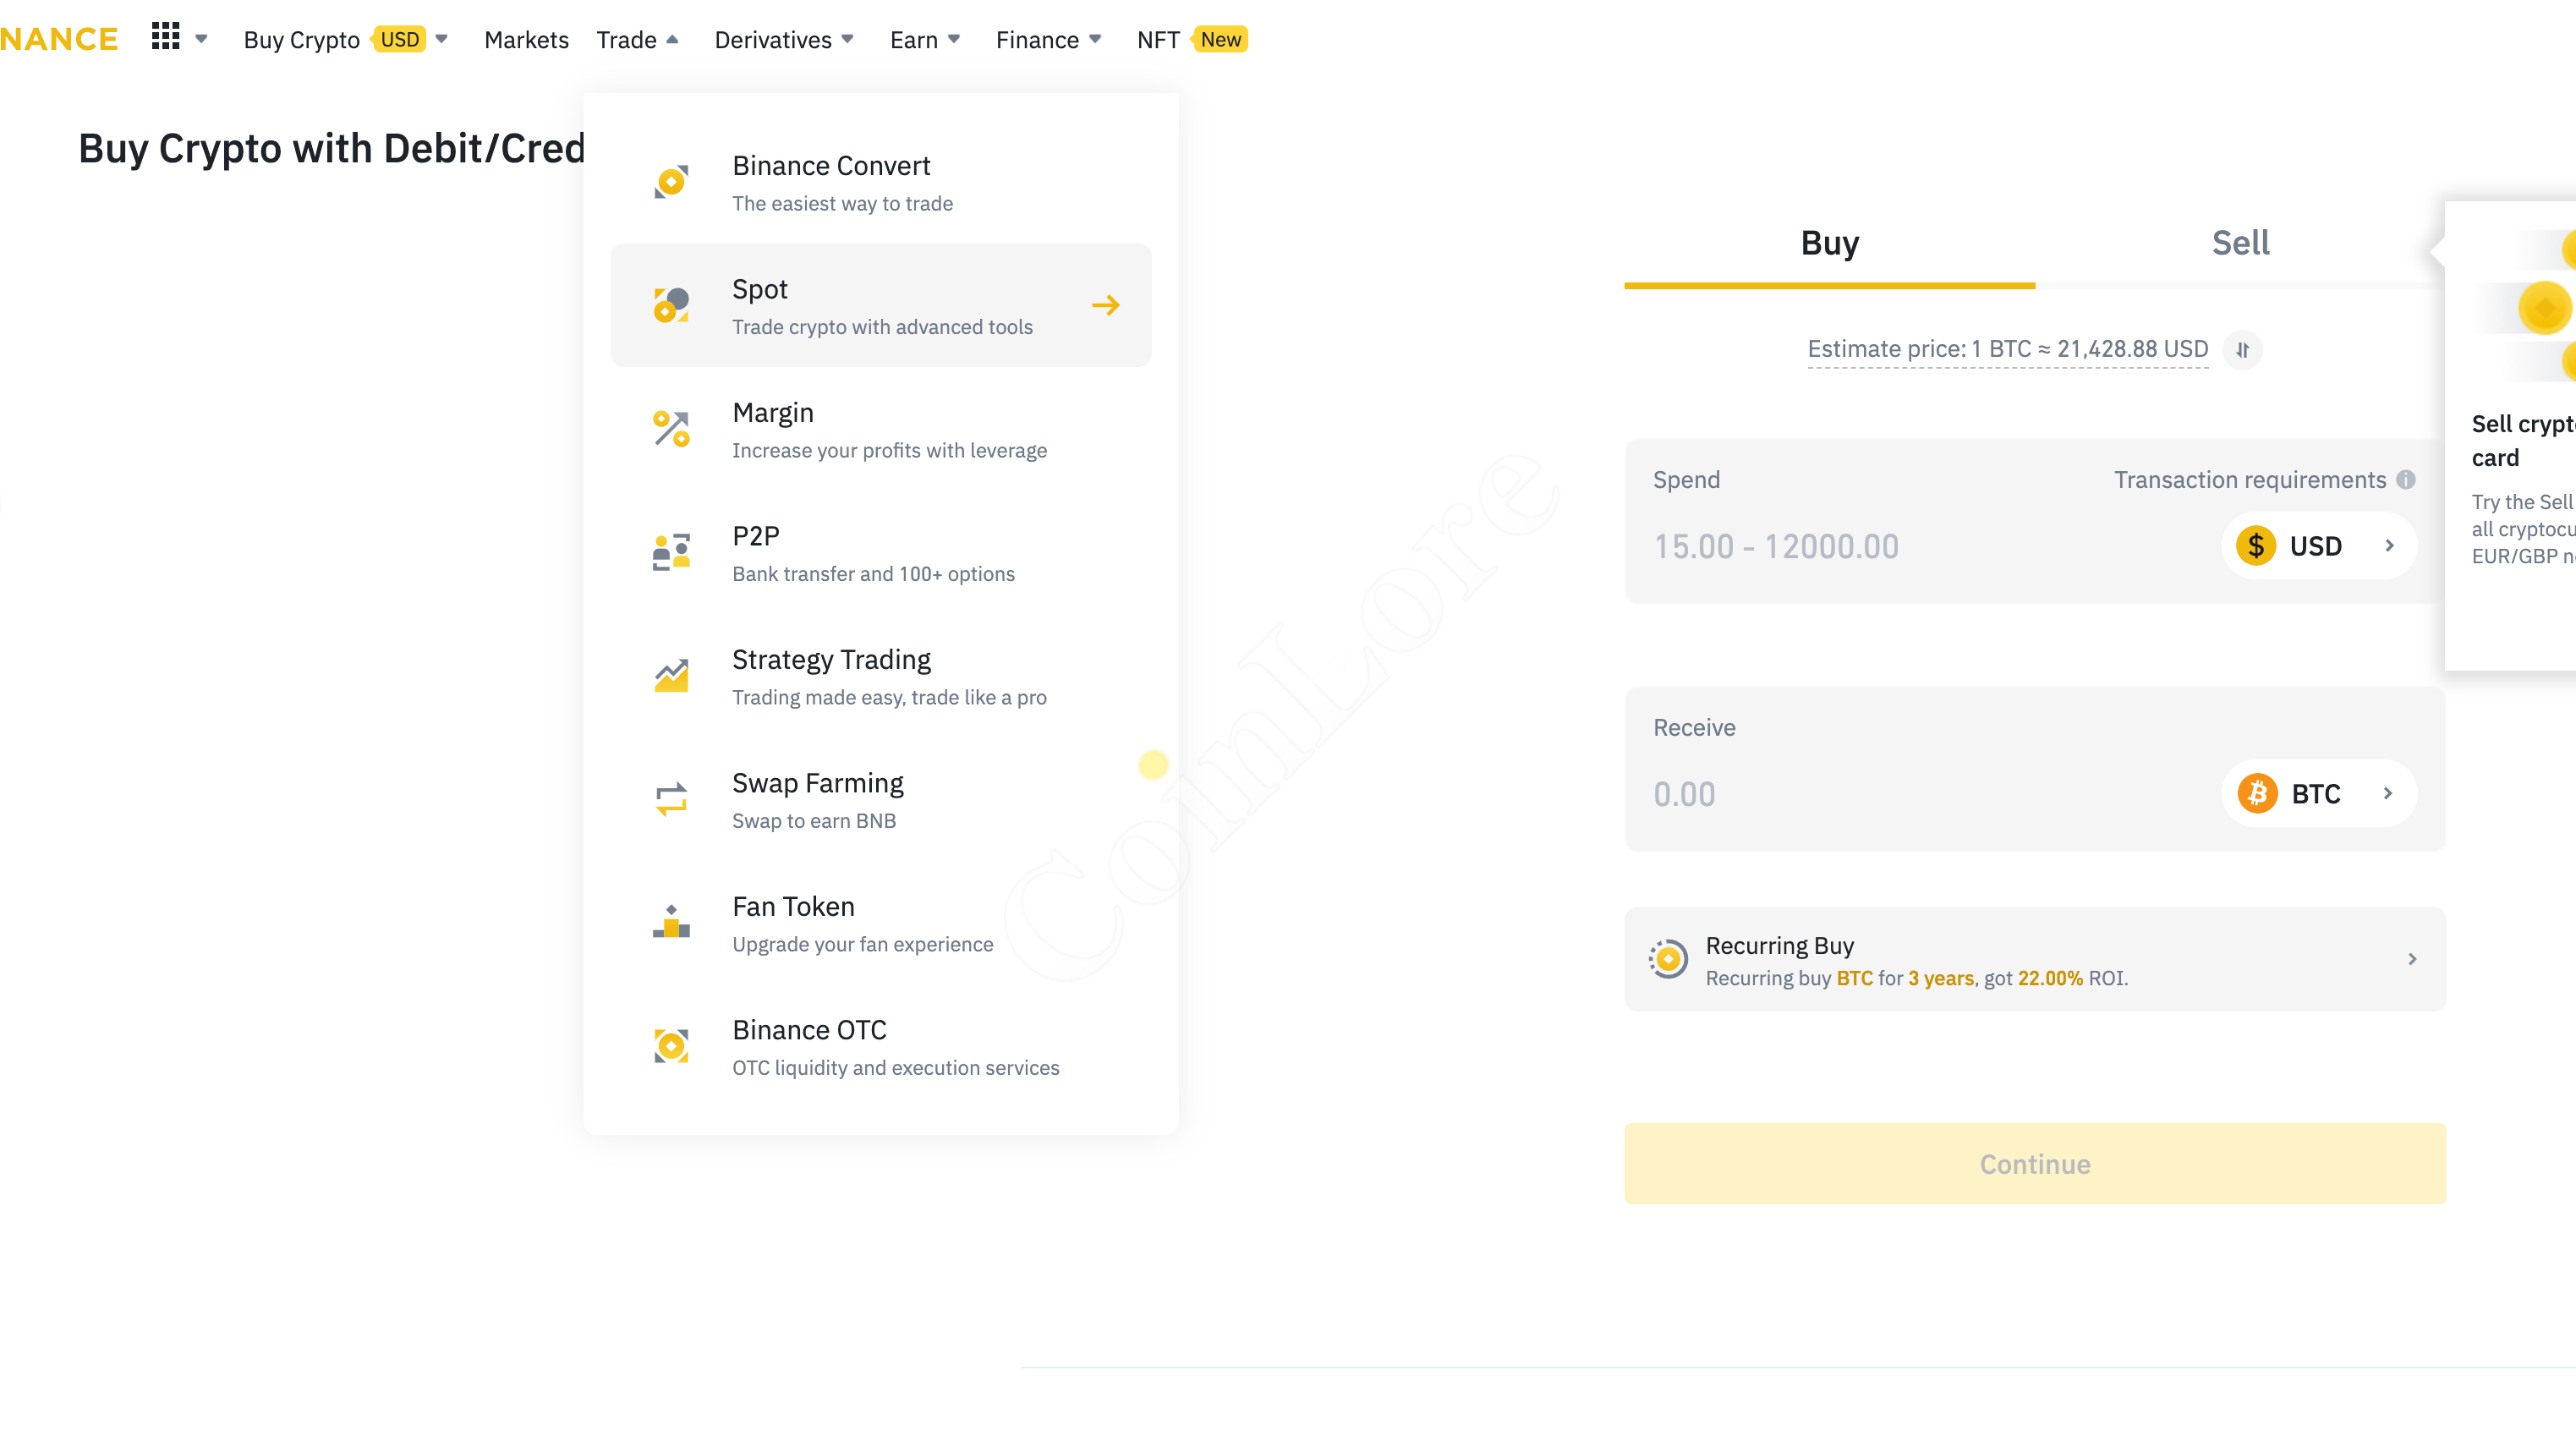Collapse the Trade menu
The width and height of the screenshot is (2576, 1436).
pos(626,40)
